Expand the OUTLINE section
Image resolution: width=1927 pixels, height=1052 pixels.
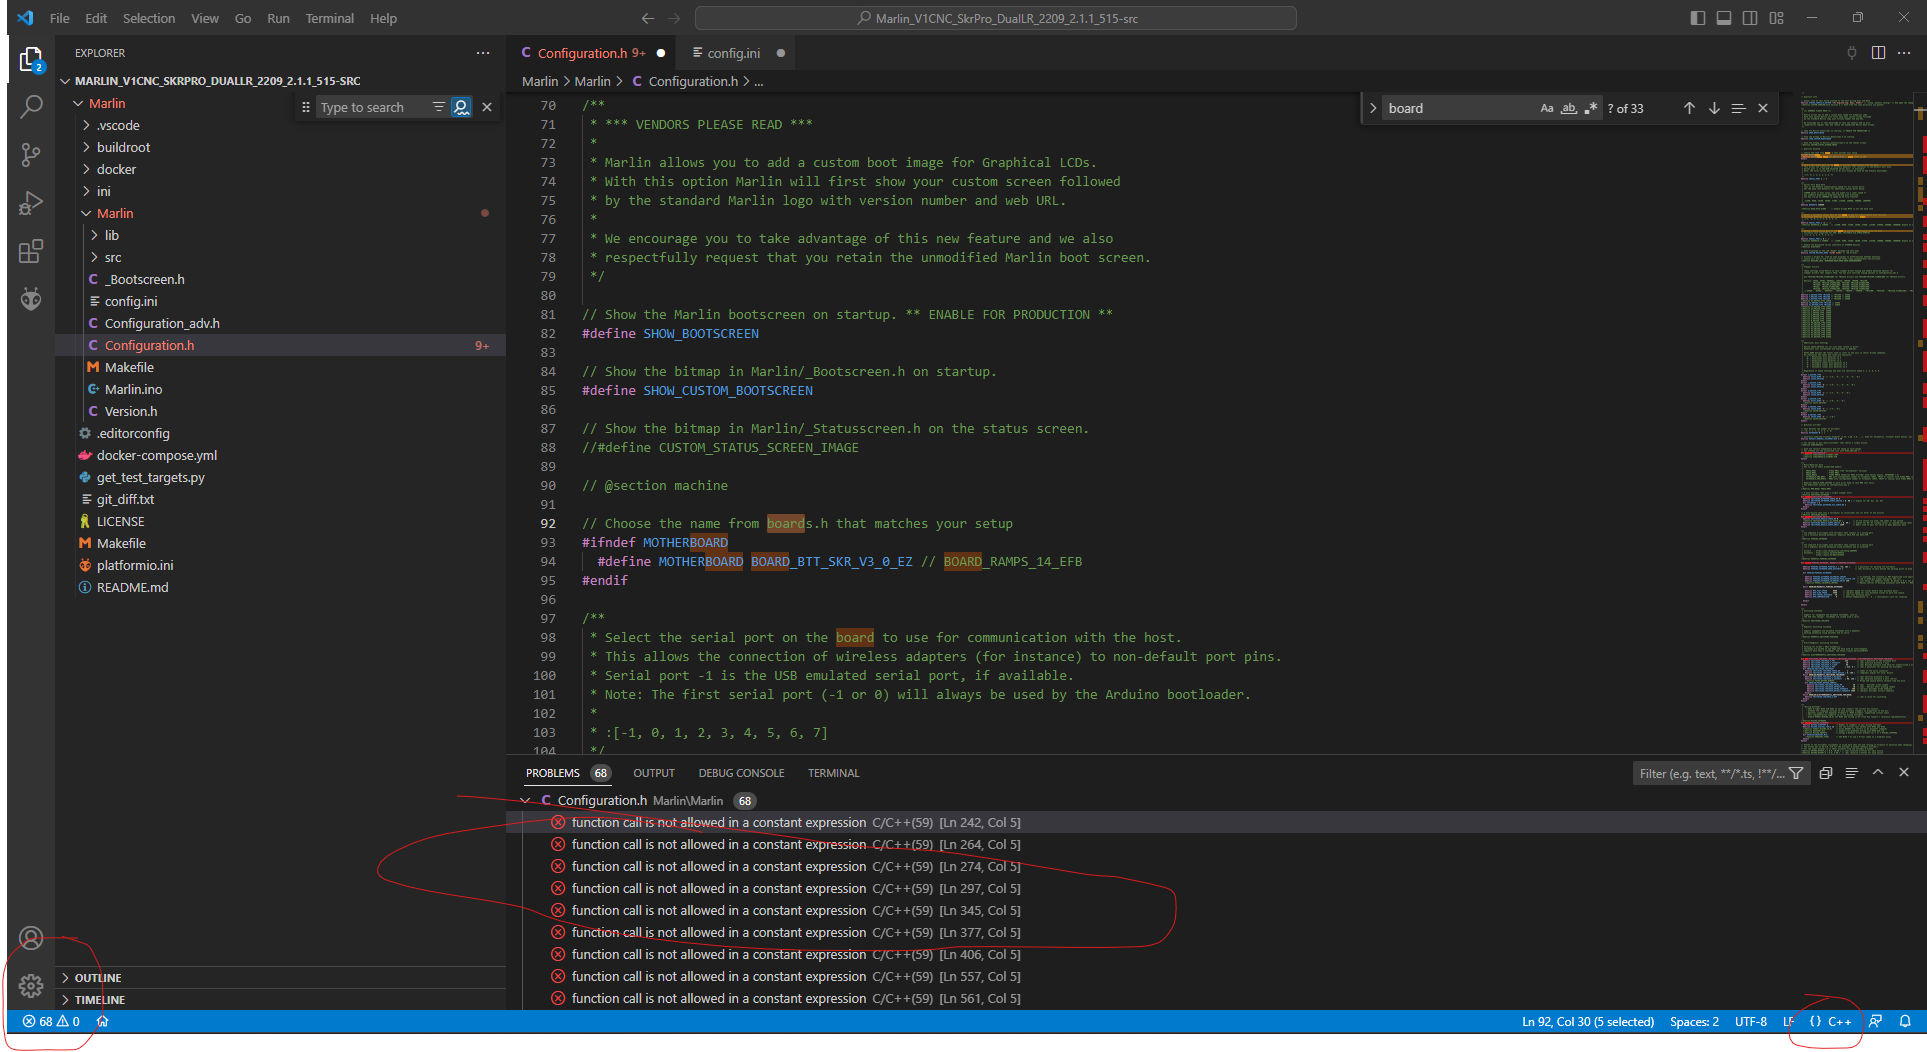point(98,978)
